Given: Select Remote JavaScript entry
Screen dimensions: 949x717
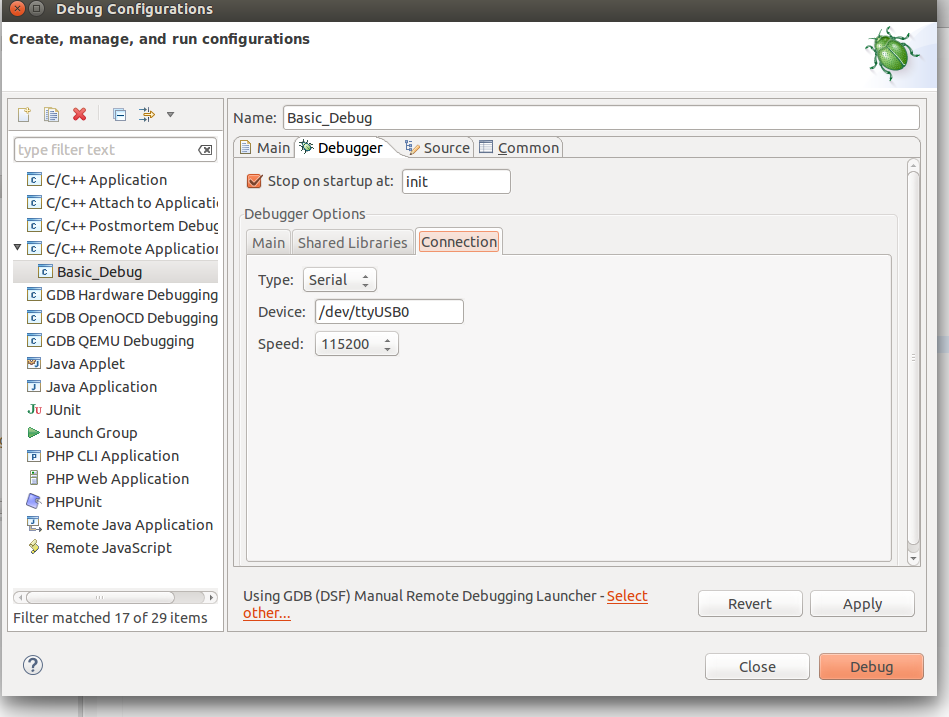Looking at the screenshot, I should coord(109,548).
